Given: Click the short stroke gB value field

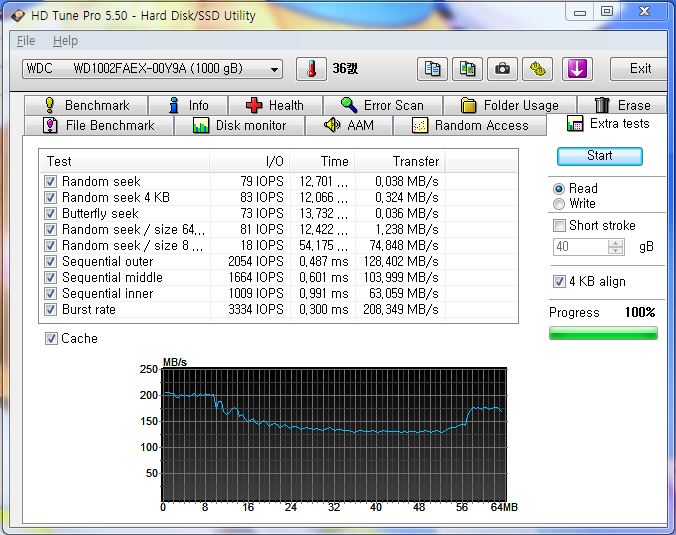Looking at the screenshot, I should 580,247.
